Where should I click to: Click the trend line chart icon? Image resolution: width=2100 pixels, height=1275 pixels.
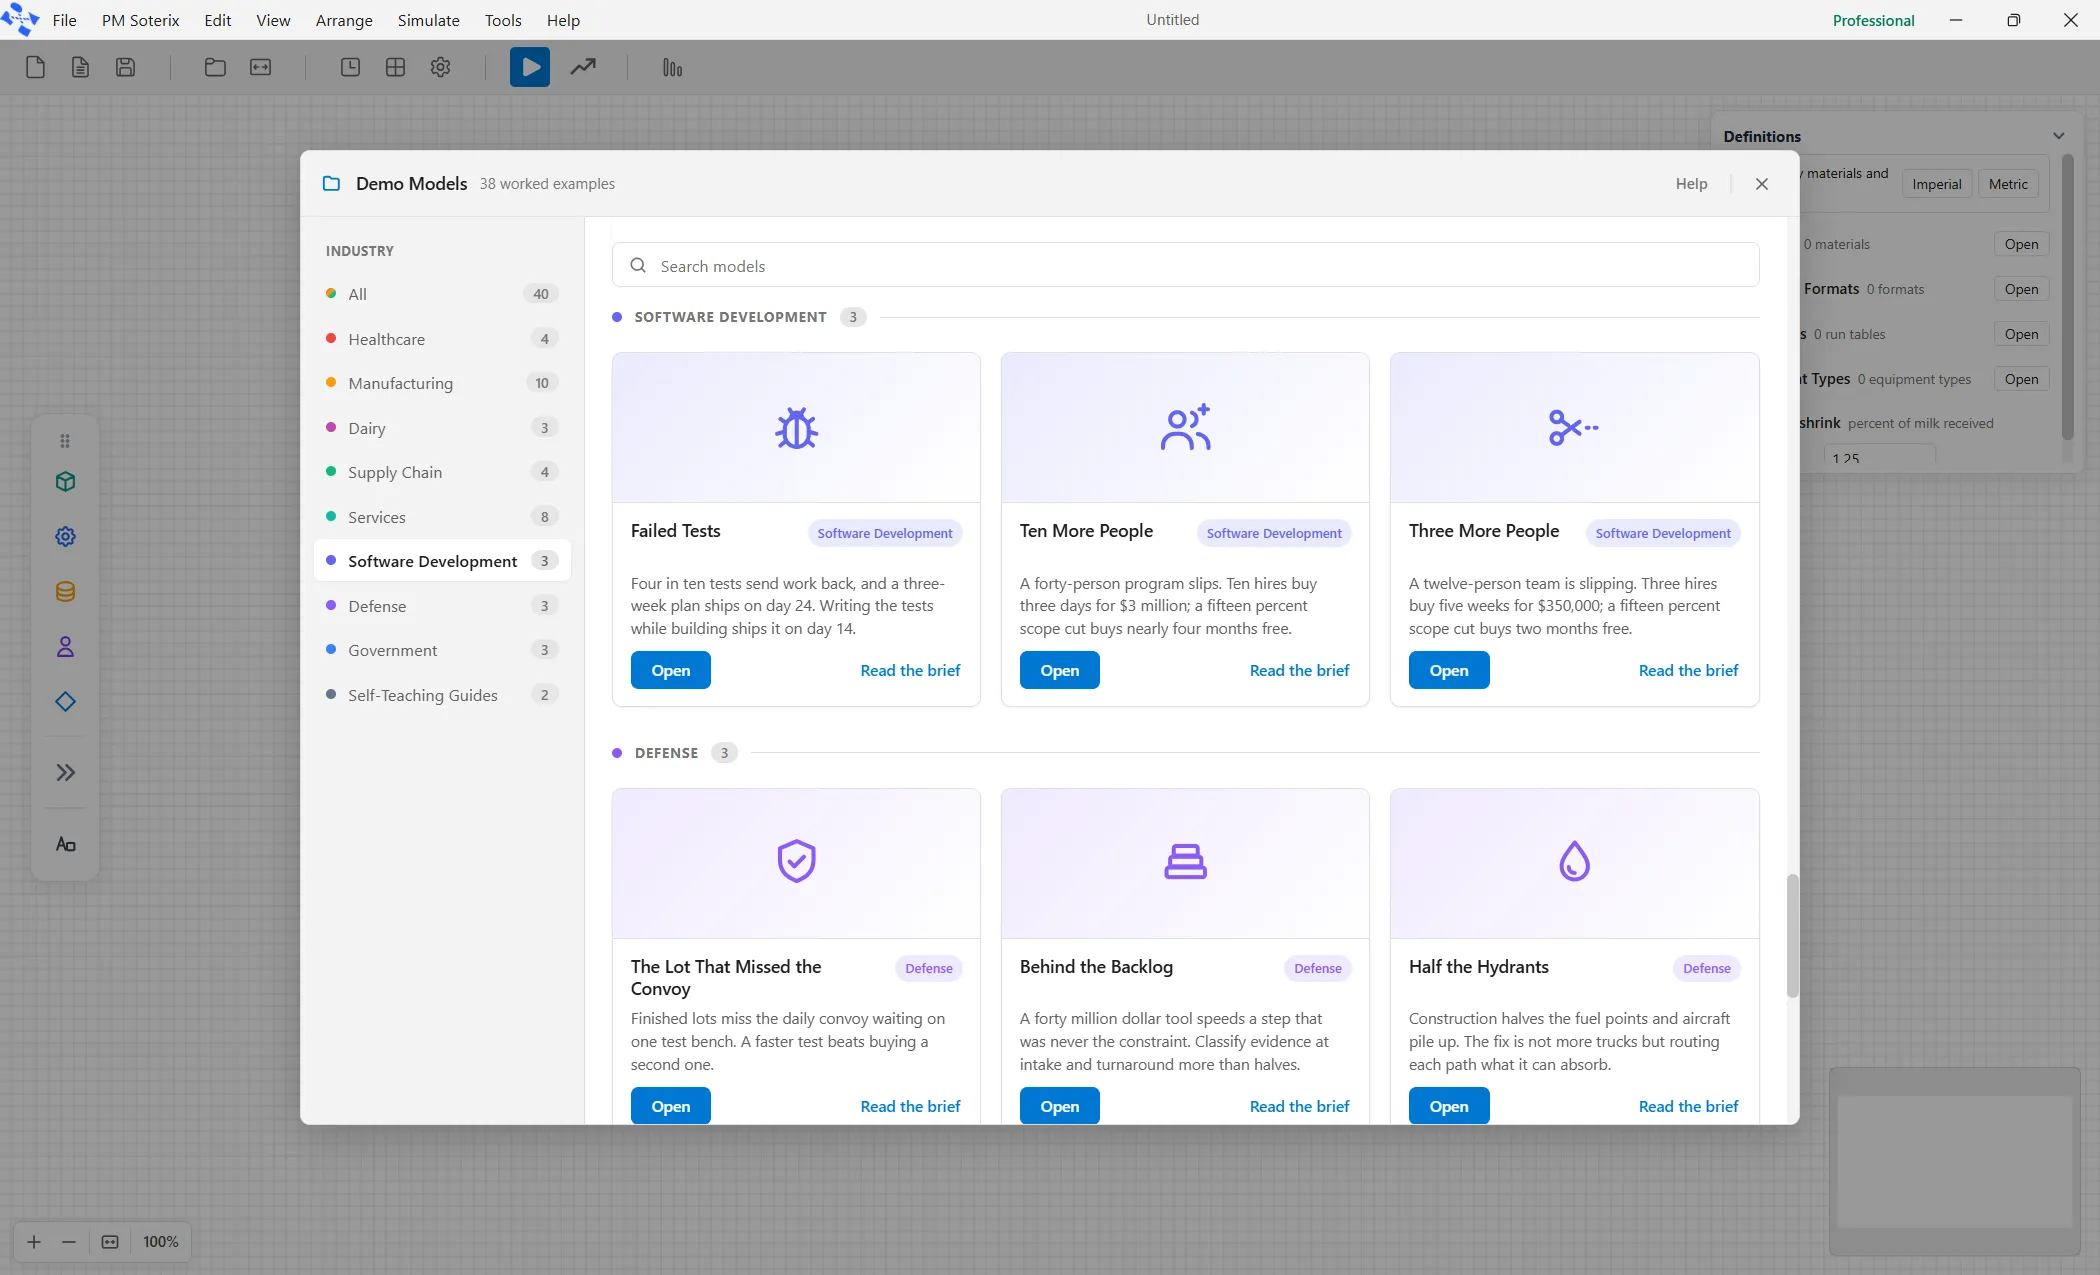[583, 67]
